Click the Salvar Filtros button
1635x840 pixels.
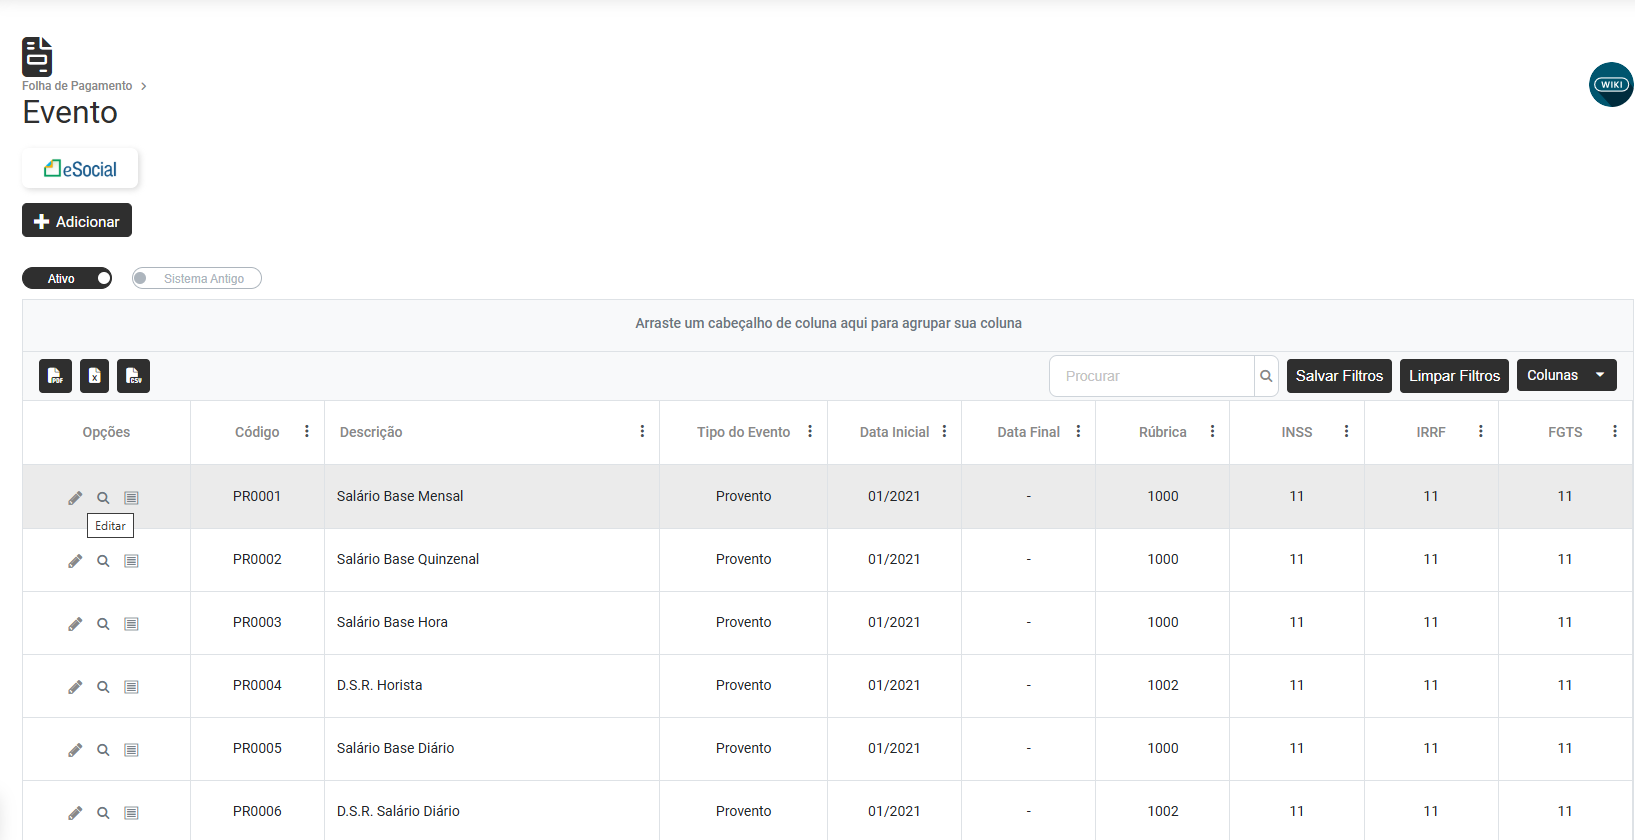point(1339,376)
